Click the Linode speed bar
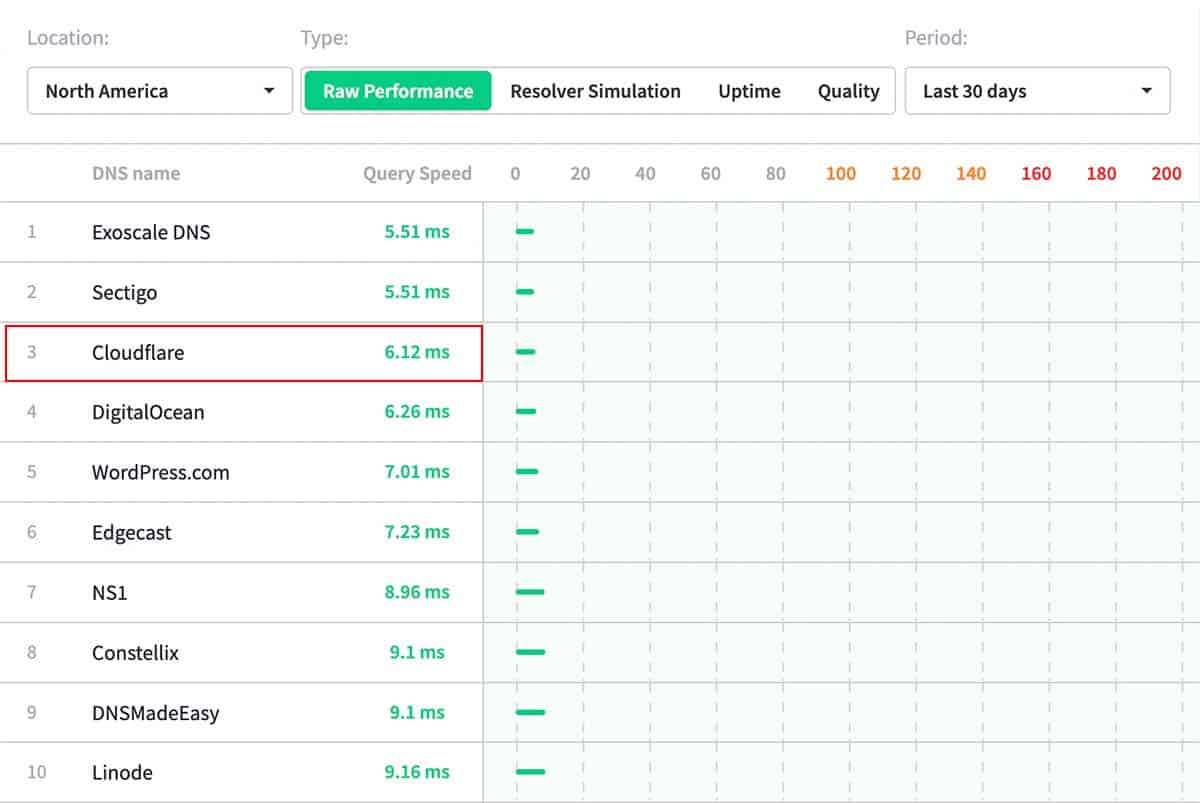 530,772
